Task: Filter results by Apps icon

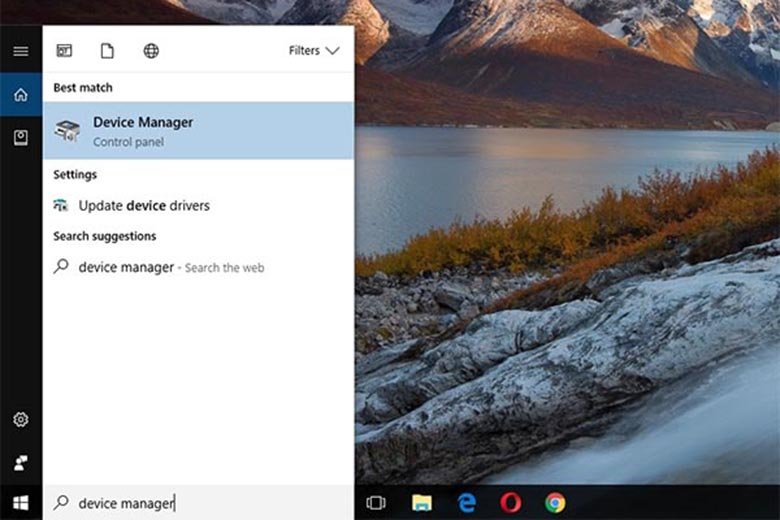Action: 64,51
